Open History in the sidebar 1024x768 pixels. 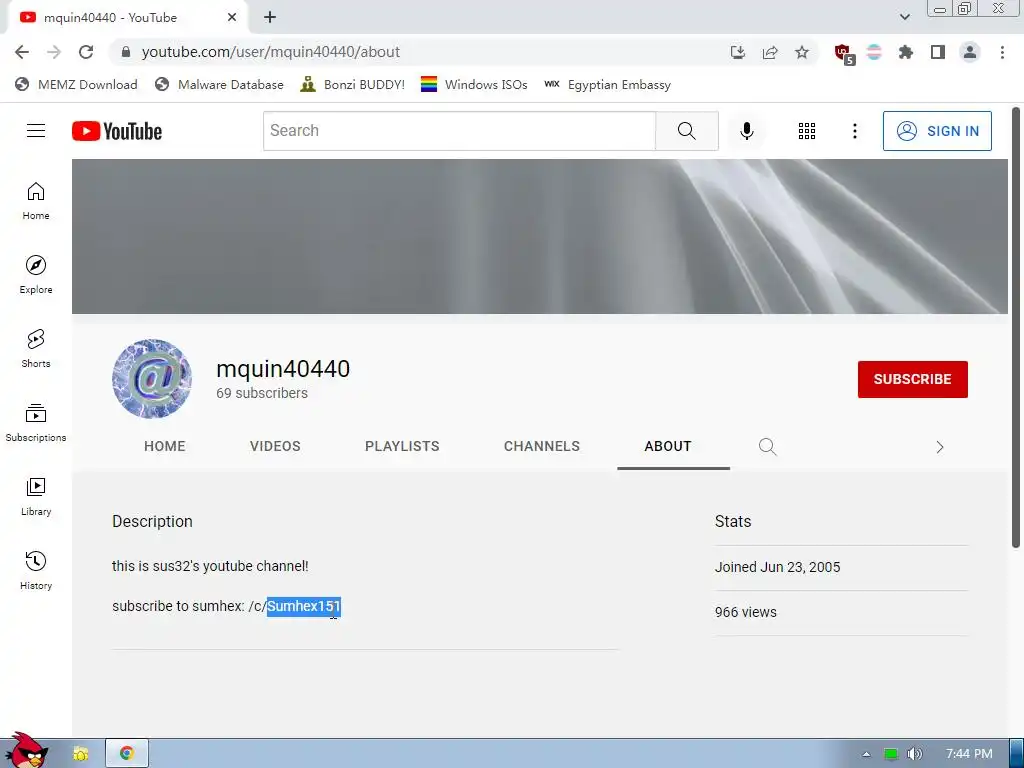pyautogui.click(x=36, y=570)
